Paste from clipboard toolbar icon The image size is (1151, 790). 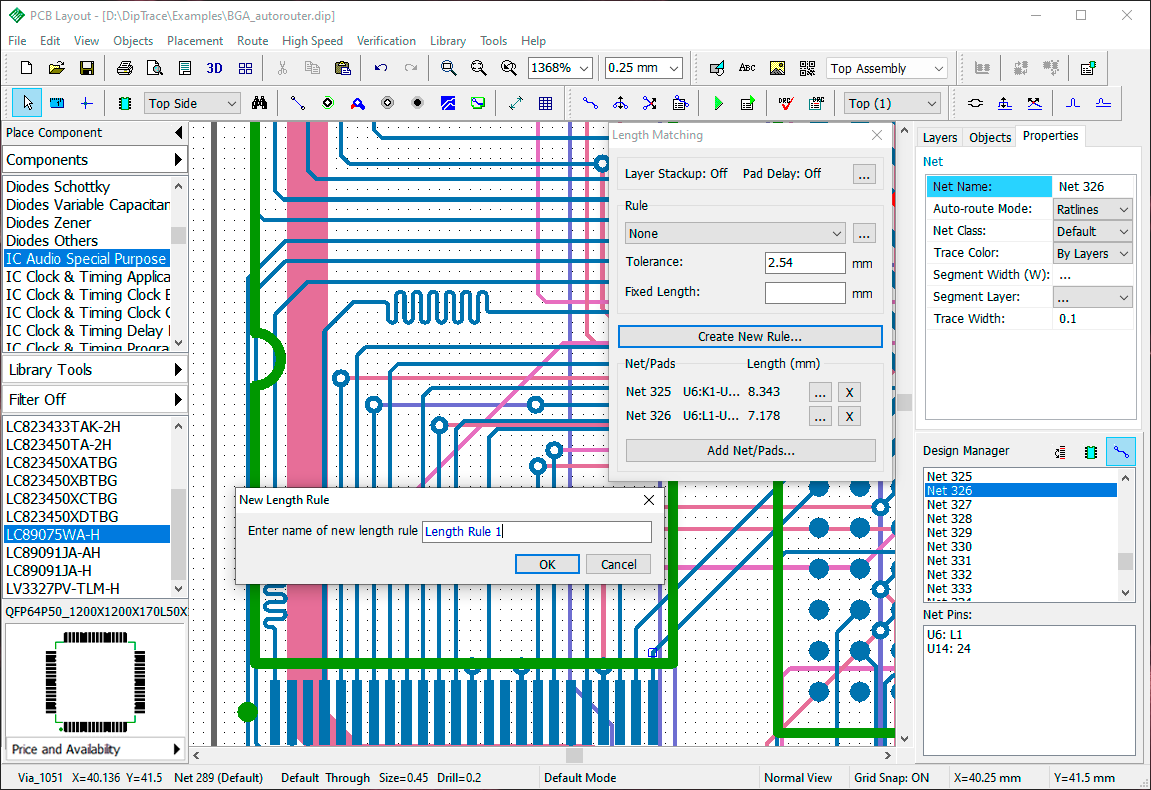click(x=343, y=68)
